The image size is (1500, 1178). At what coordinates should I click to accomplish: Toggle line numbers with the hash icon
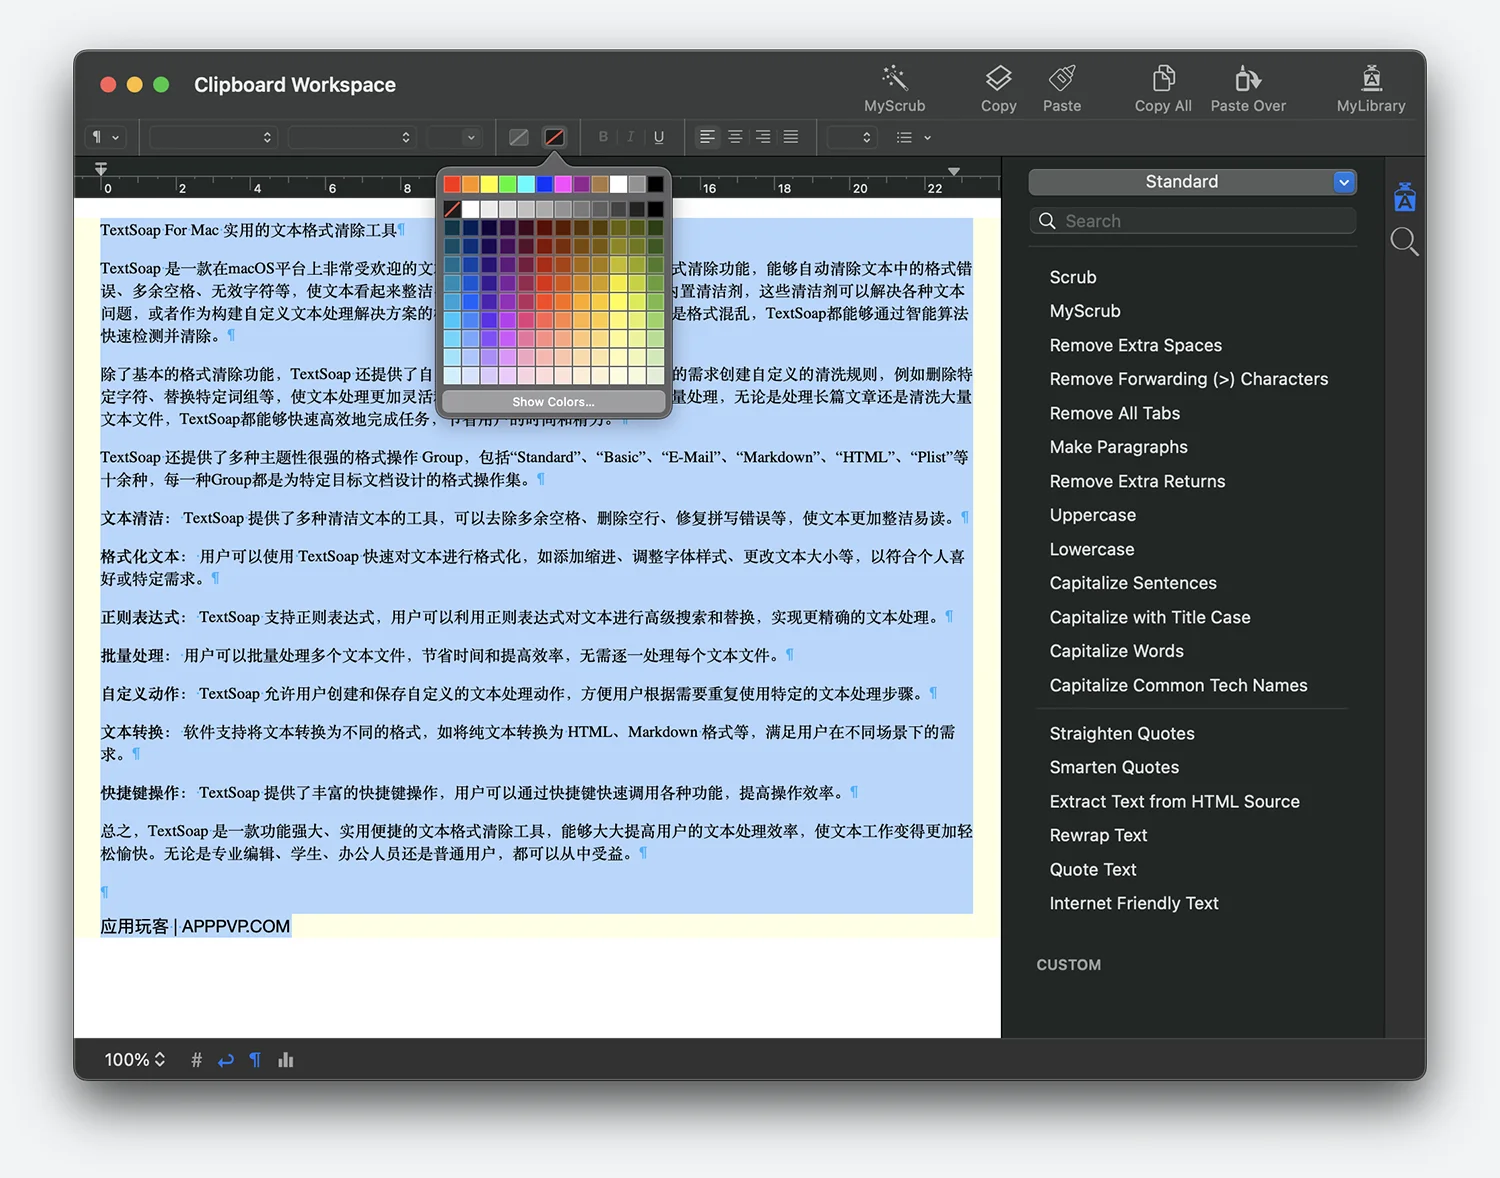click(x=196, y=1060)
